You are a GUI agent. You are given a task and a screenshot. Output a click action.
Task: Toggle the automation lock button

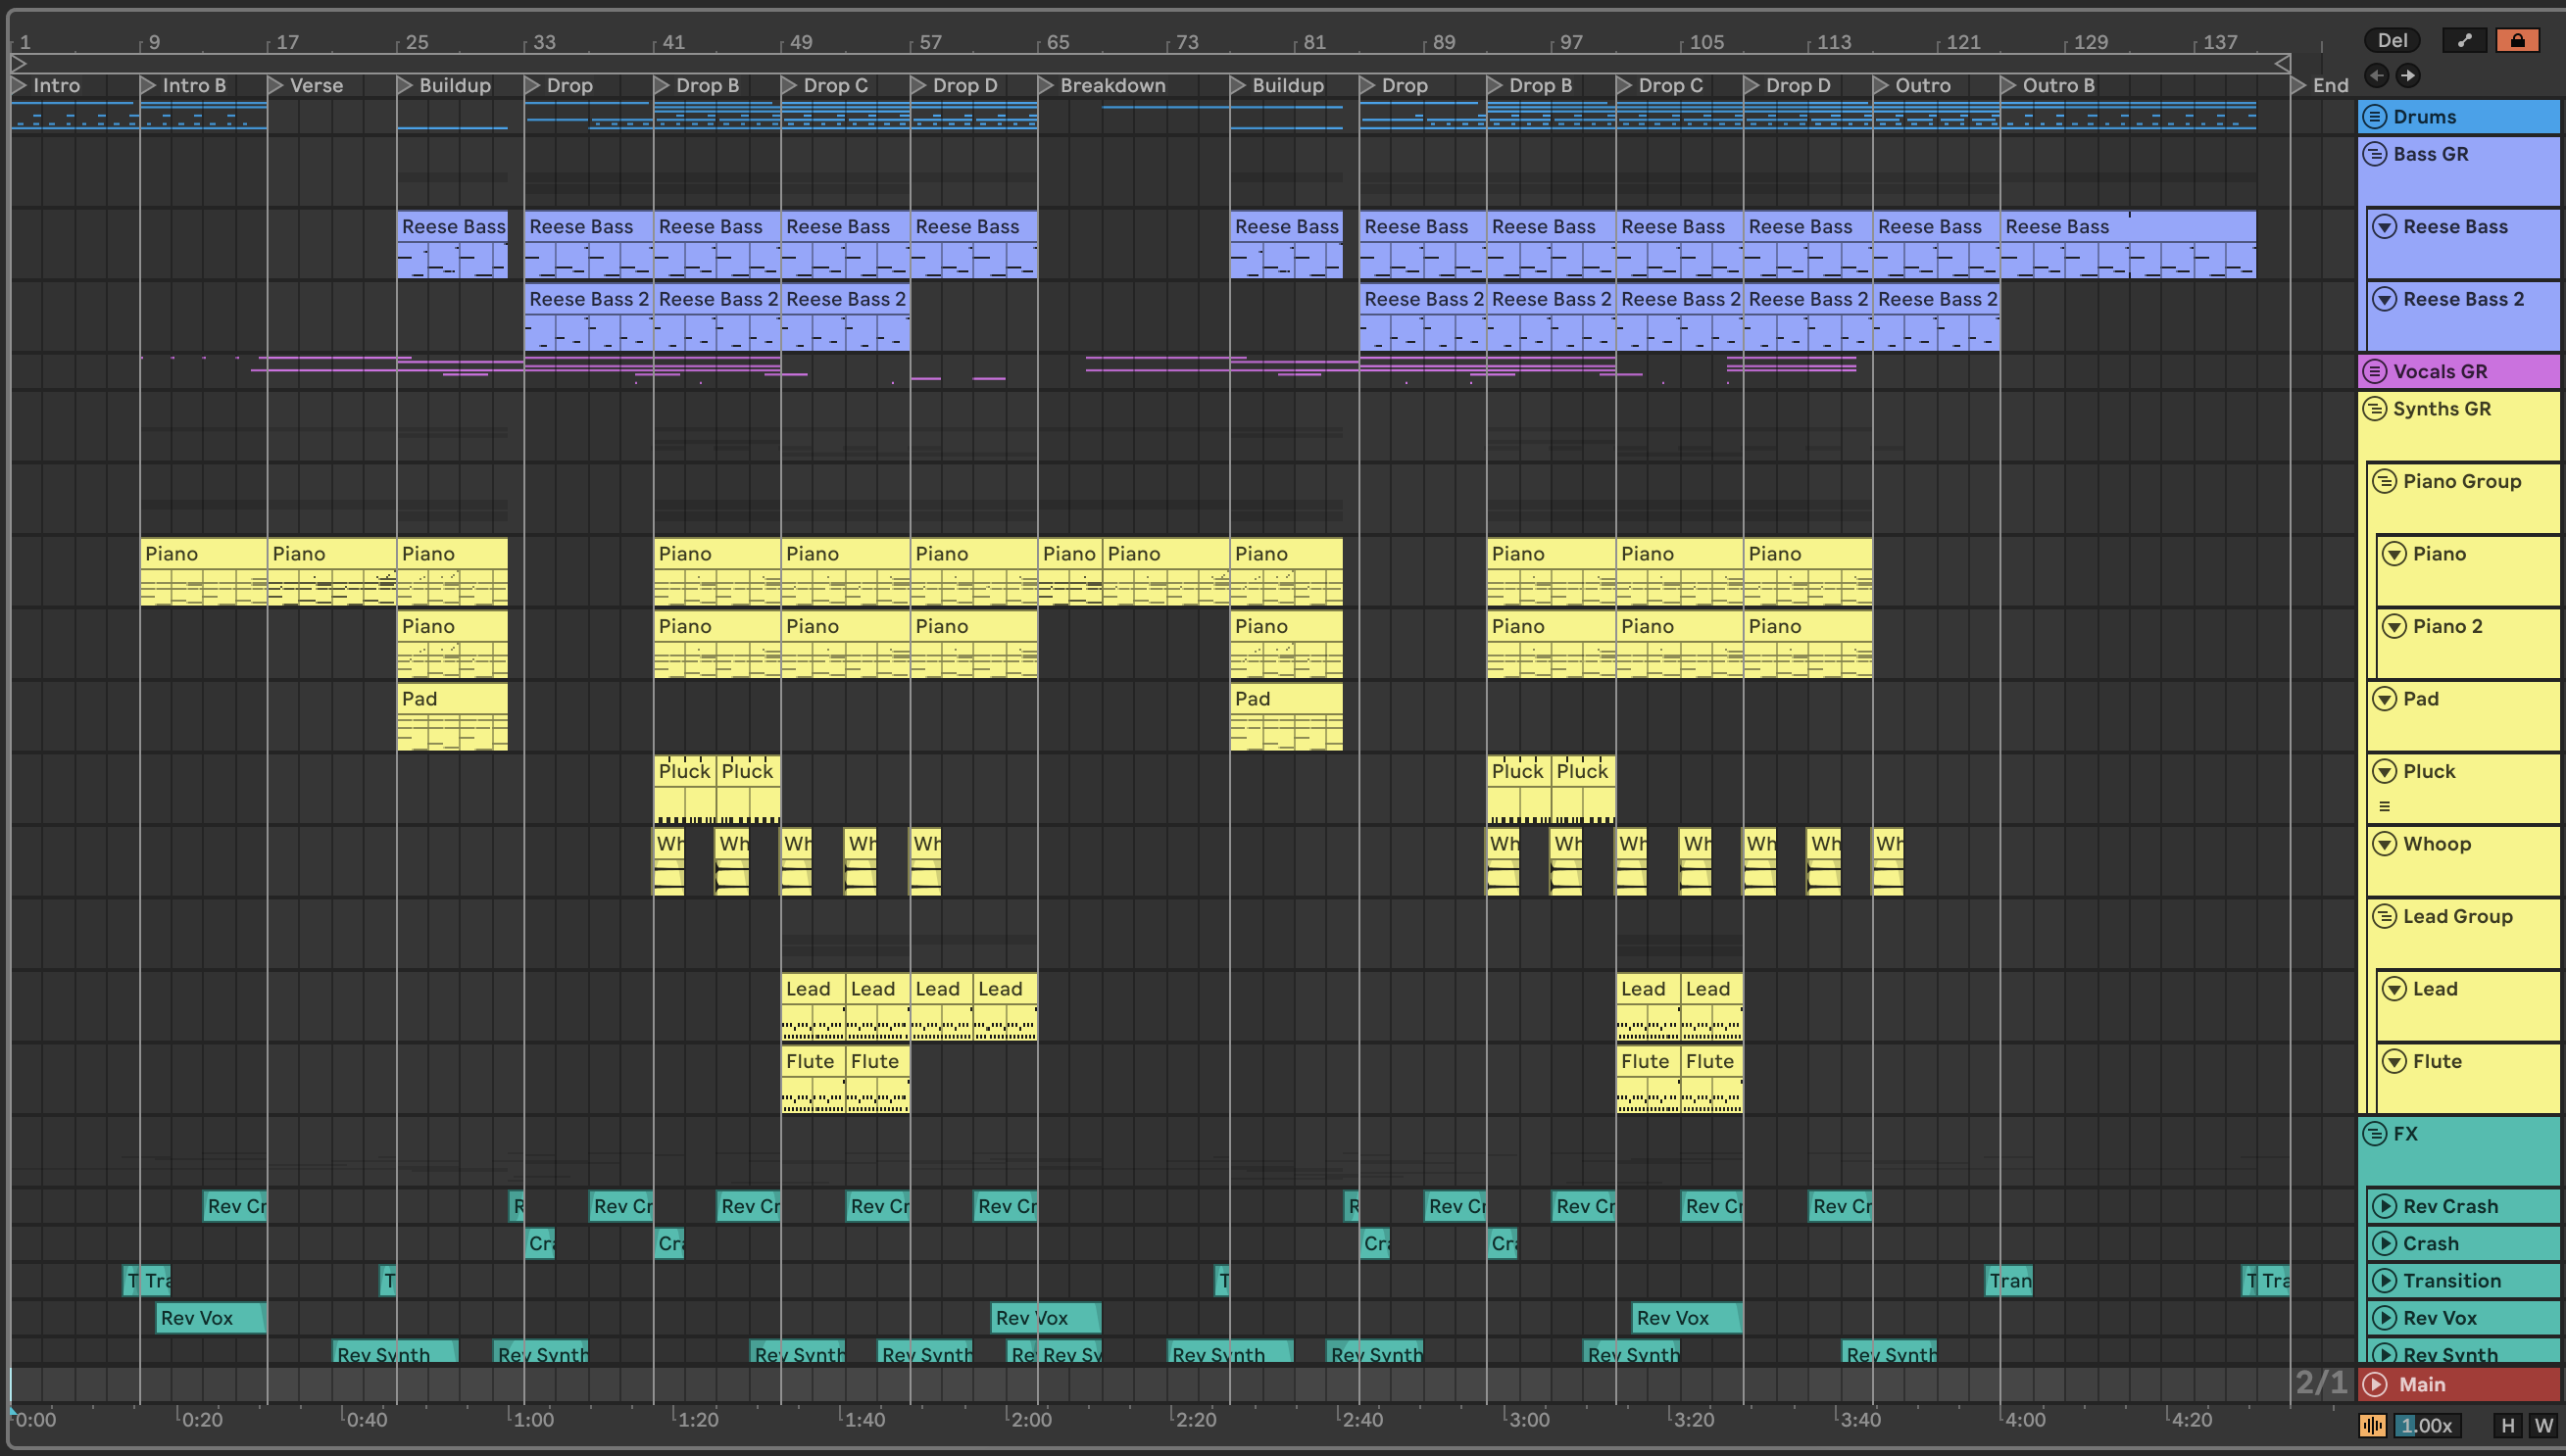(2517, 40)
